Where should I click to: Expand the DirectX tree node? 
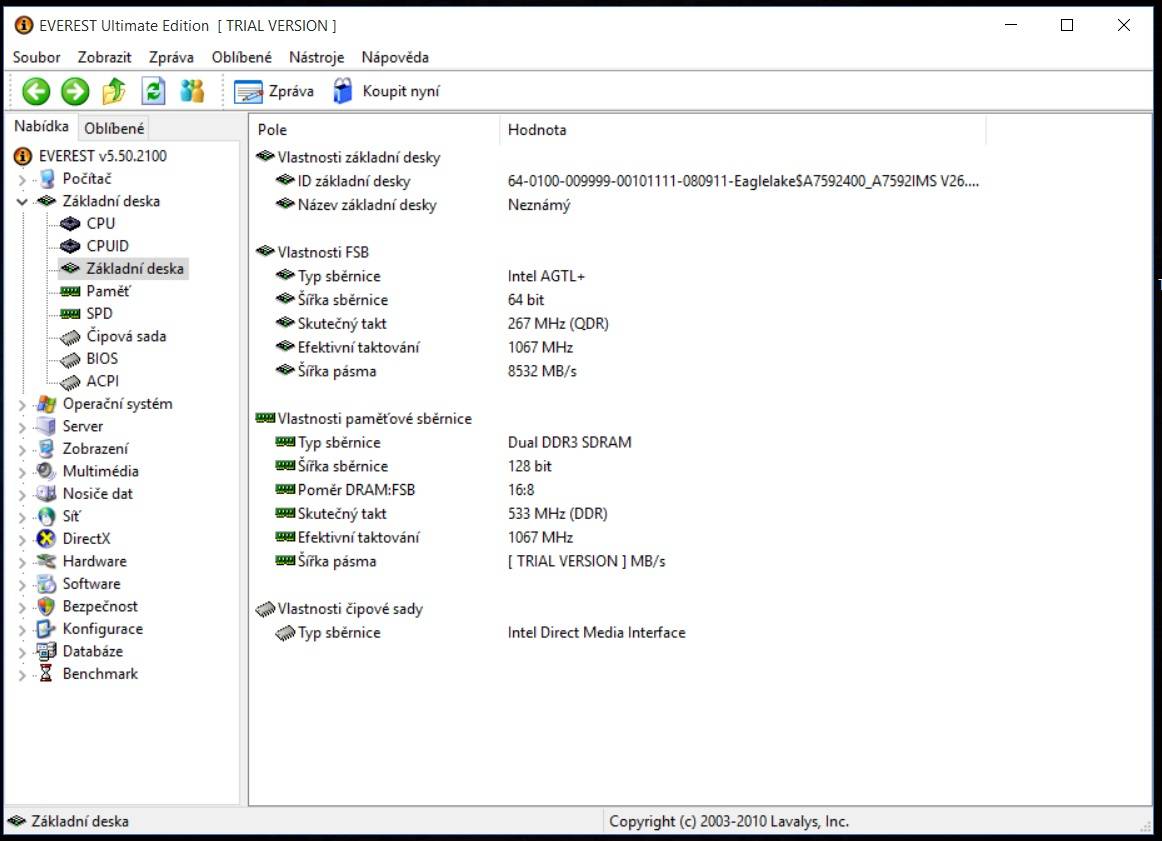[21, 539]
